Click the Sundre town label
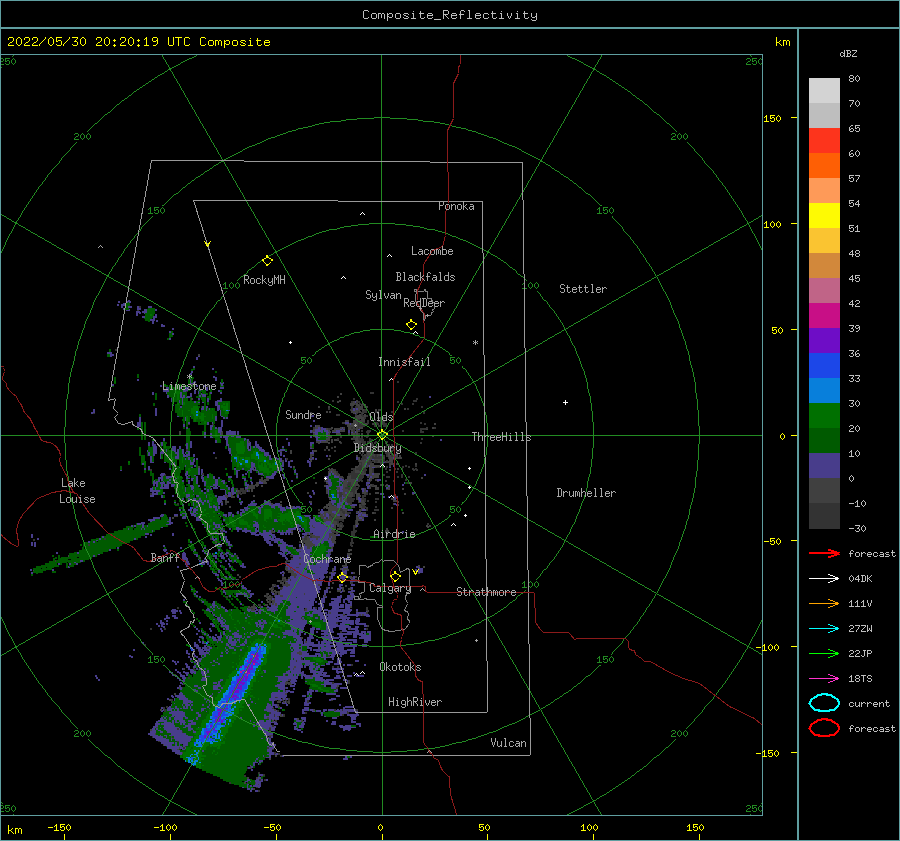Screen dimensions: 900x841 (303, 414)
